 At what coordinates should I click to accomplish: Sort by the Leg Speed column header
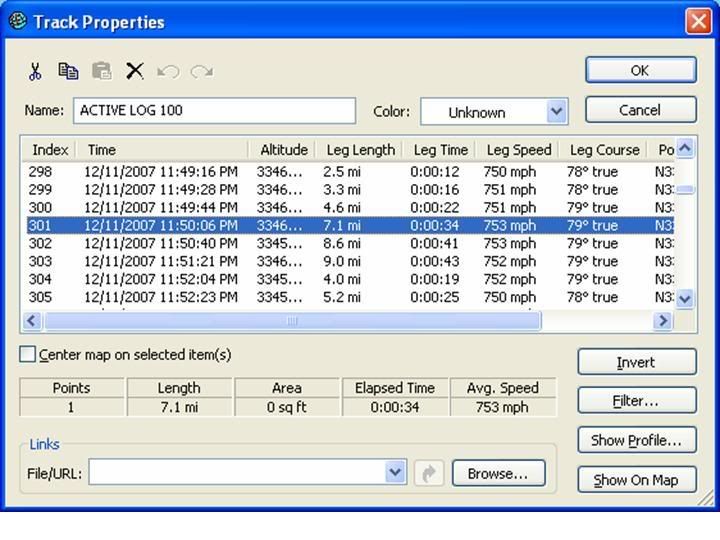tap(518, 150)
